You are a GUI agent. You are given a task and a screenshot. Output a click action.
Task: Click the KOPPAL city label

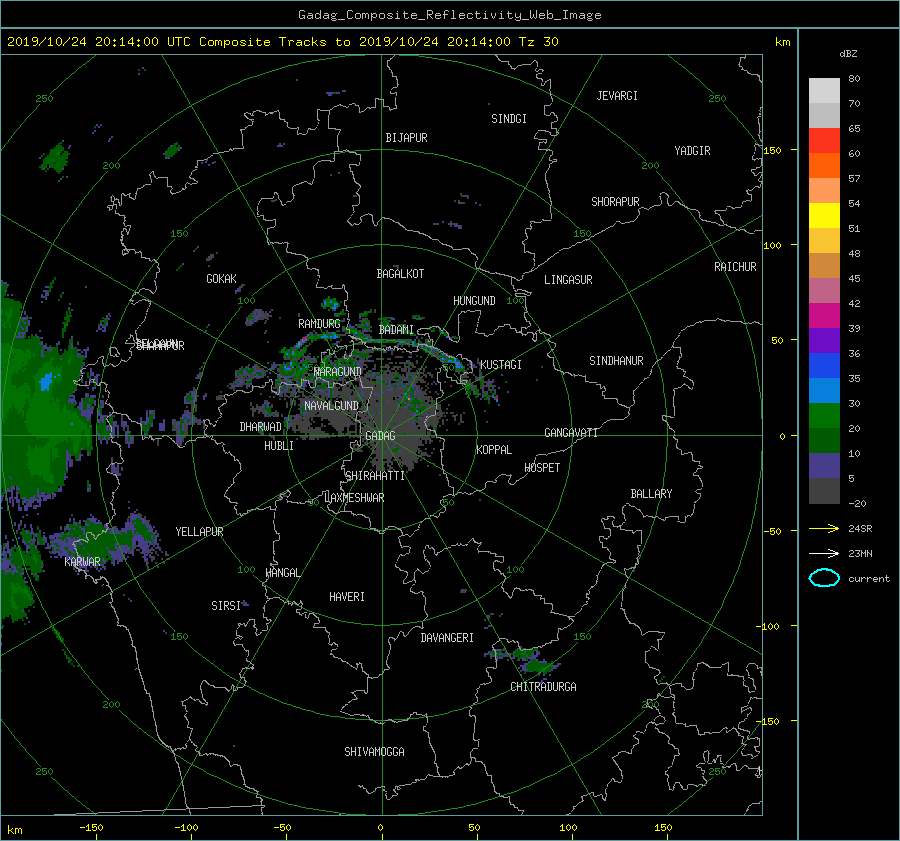(x=494, y=450)
